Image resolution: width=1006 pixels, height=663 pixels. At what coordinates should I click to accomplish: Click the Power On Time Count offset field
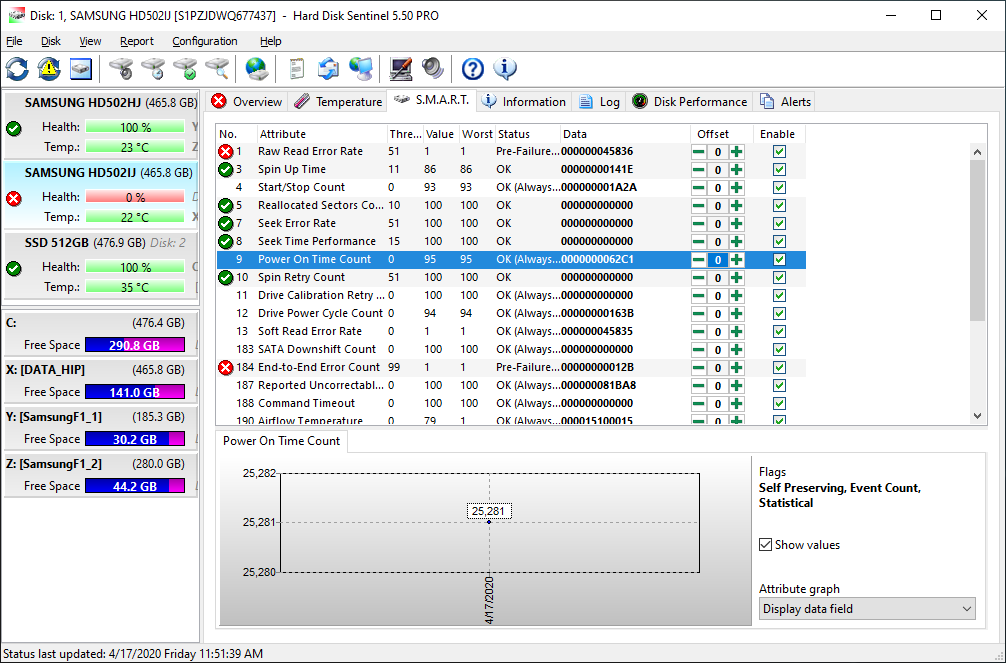pyautogui.click(x=717, y=260)
